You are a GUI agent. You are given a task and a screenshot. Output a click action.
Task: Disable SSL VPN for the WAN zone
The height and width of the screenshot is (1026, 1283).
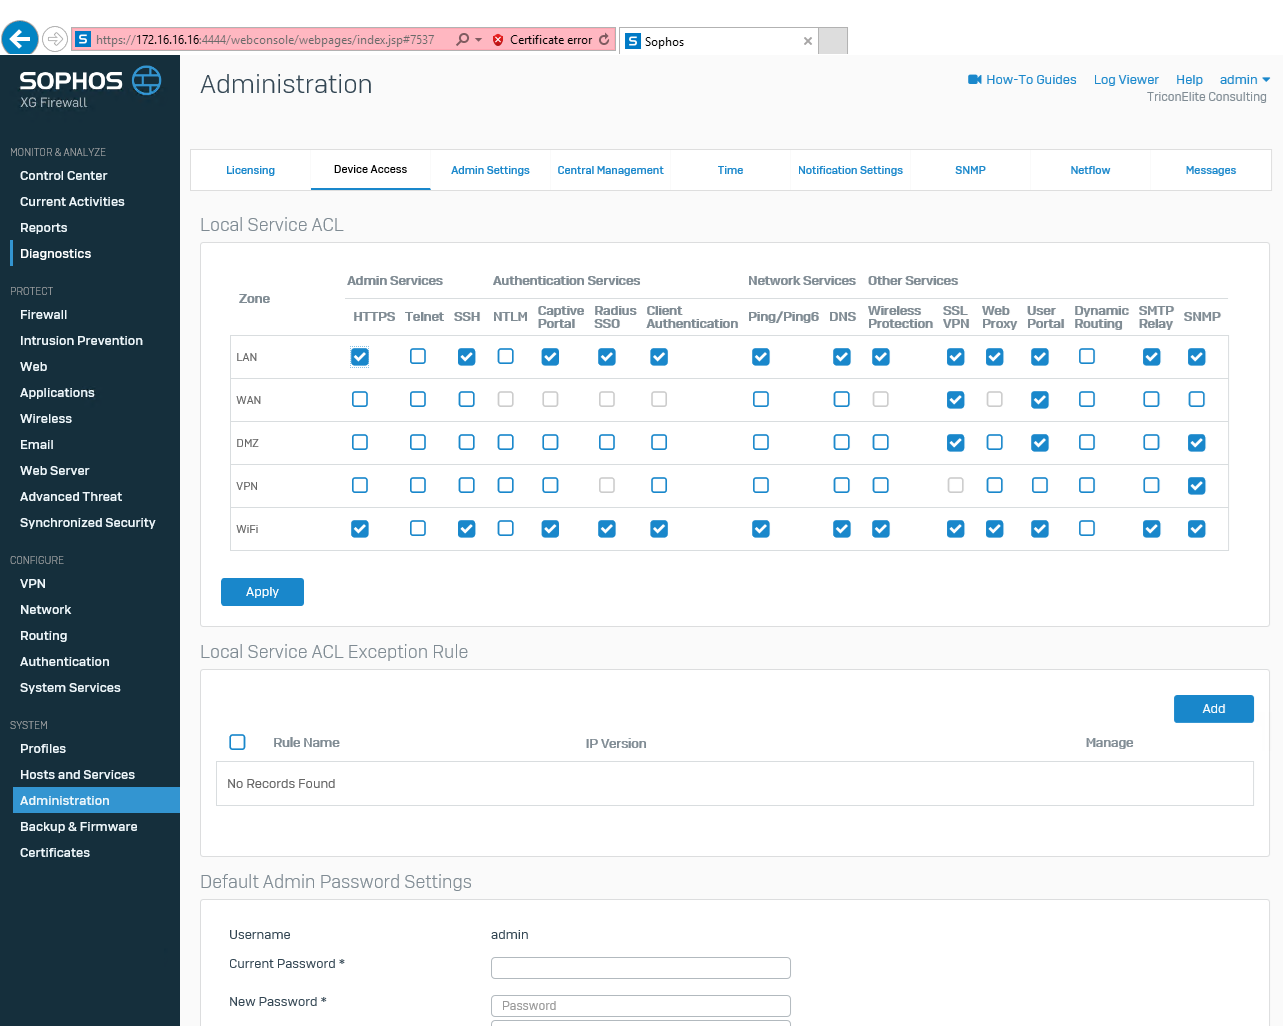[x=956, y=400]
